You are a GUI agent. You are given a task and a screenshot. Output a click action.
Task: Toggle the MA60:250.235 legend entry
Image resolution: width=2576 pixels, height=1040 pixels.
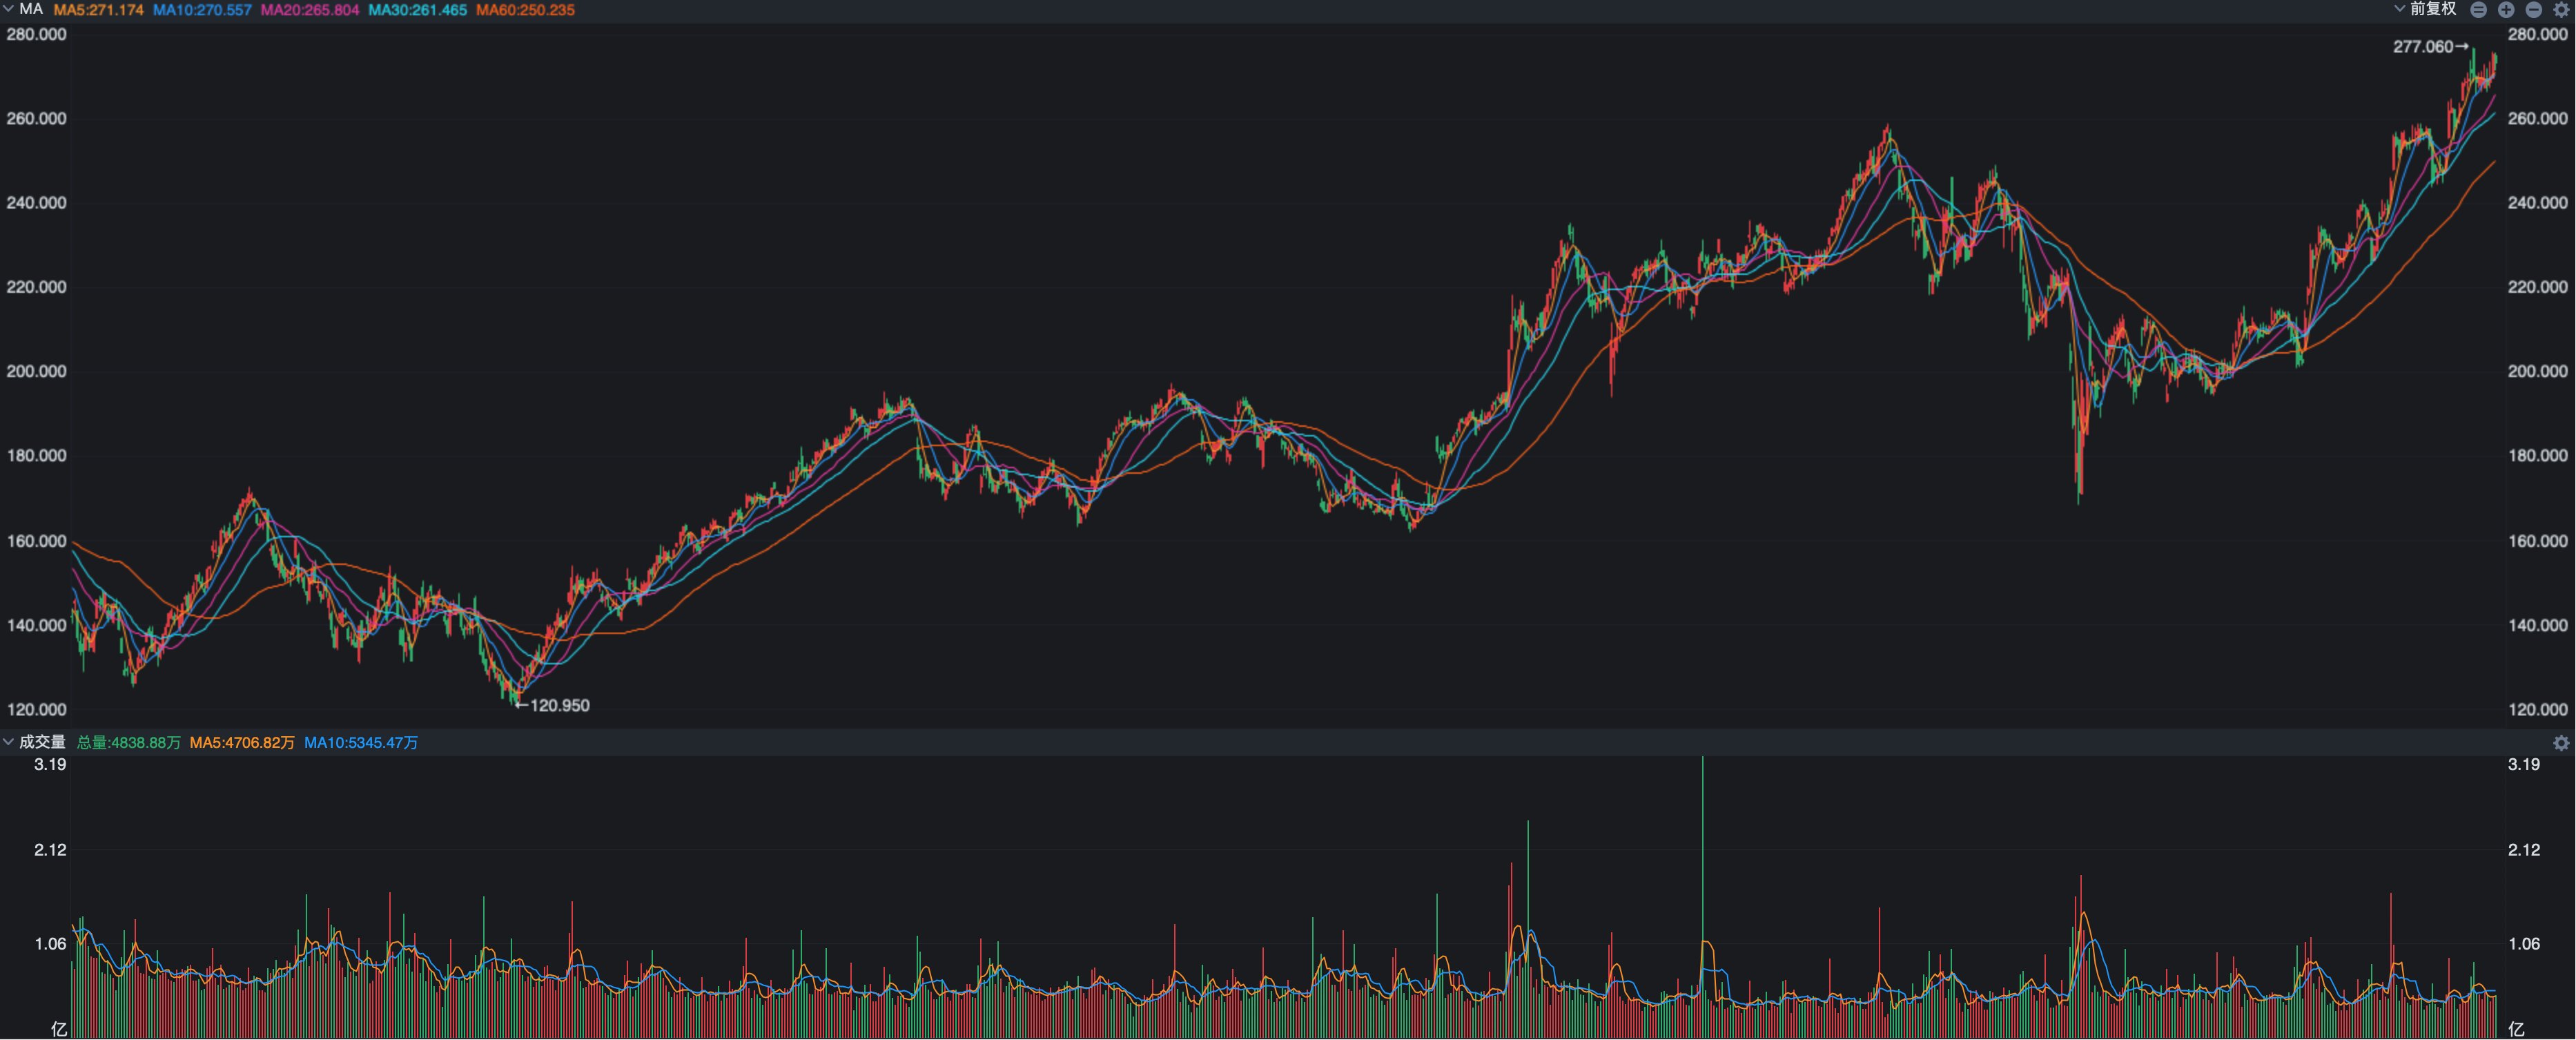pyautogui.click(x=525, y=10)
